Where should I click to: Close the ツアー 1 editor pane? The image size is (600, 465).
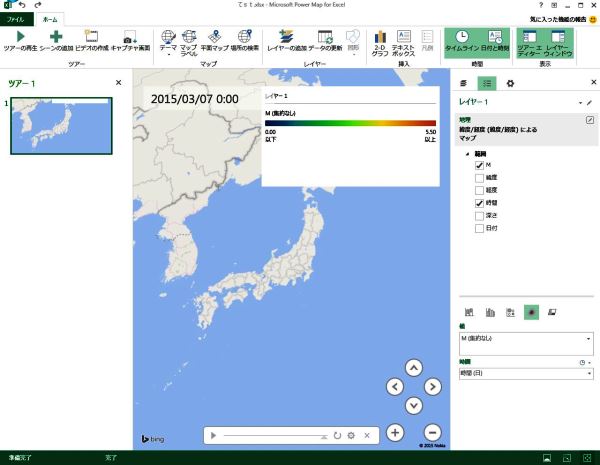[119, 83]
